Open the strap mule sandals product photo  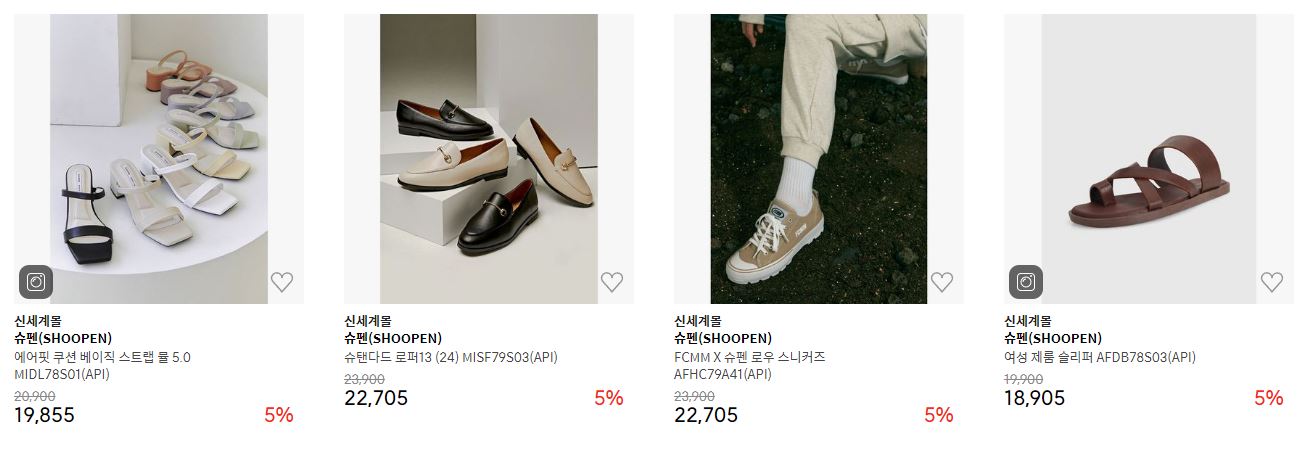(x=159, y=159)
